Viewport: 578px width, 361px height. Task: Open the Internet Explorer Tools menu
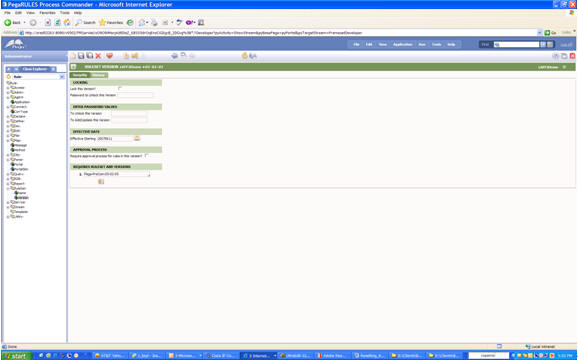point(65,13)
